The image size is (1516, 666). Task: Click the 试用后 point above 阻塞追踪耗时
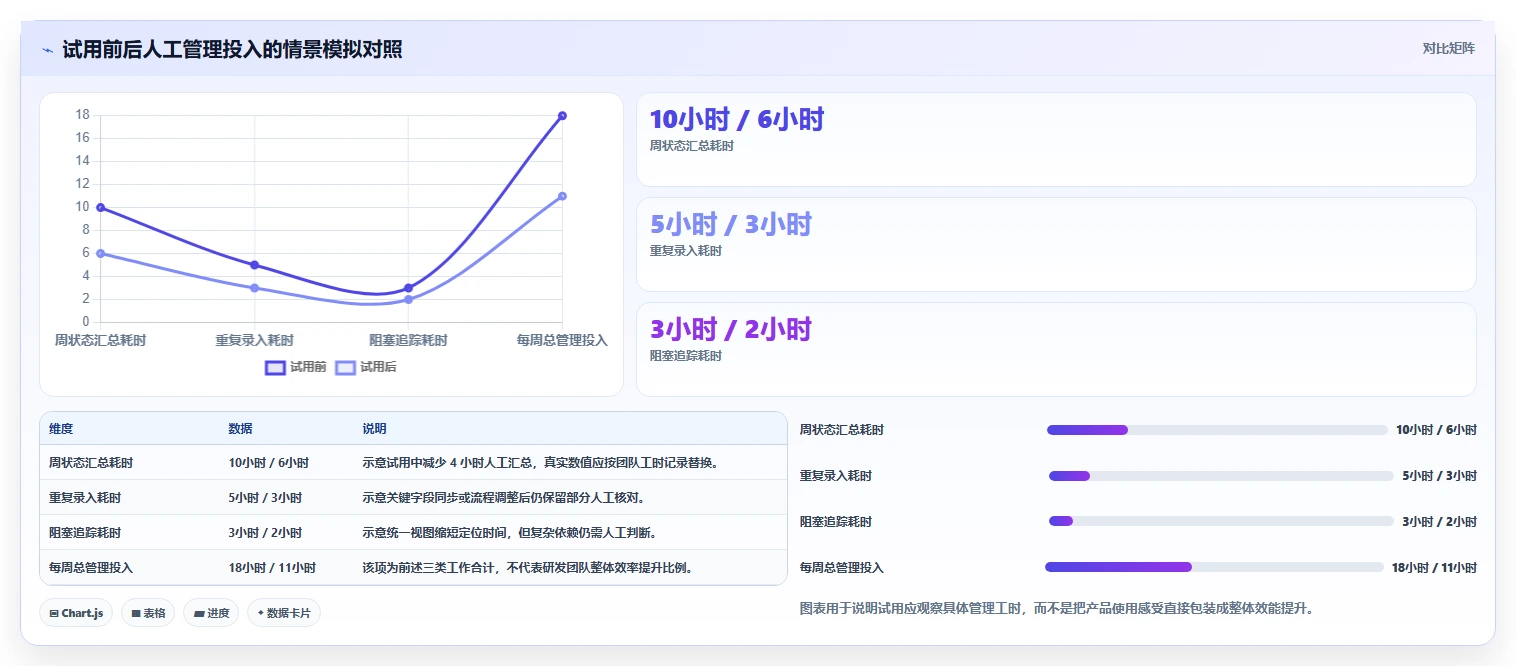click(x=408, y=299)
